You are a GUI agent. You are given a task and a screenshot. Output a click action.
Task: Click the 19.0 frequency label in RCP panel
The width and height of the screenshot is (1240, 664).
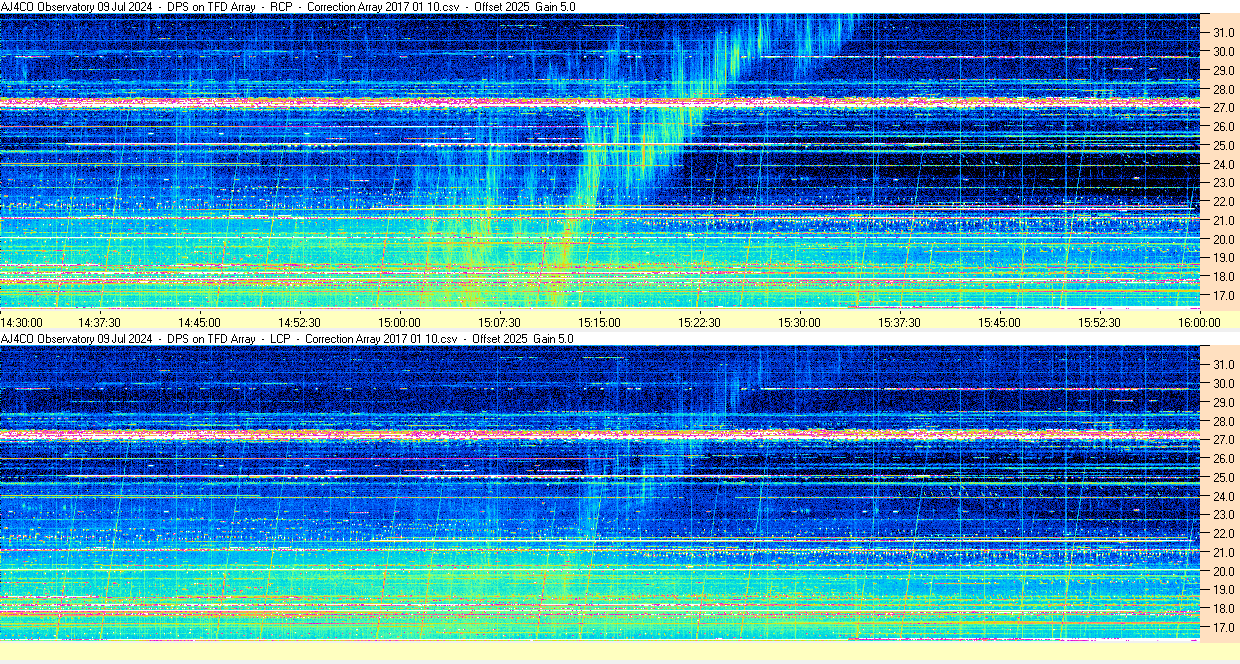(1224, 258)
